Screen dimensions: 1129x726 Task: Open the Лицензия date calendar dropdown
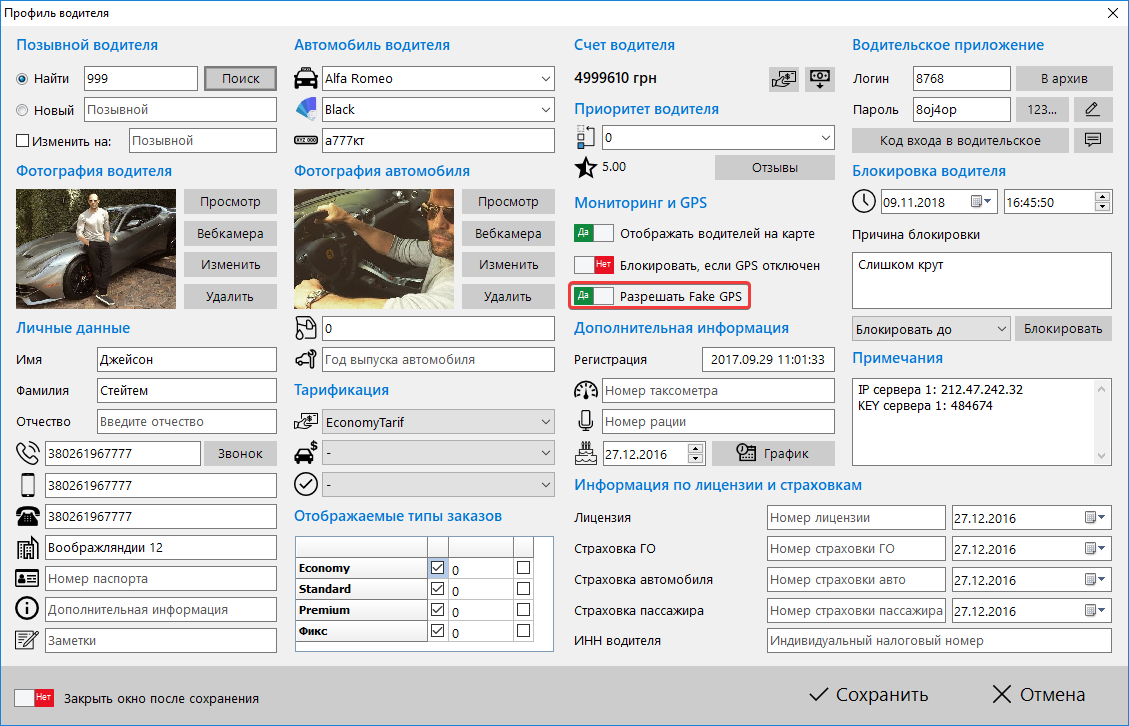click(x=1096, y=517)
